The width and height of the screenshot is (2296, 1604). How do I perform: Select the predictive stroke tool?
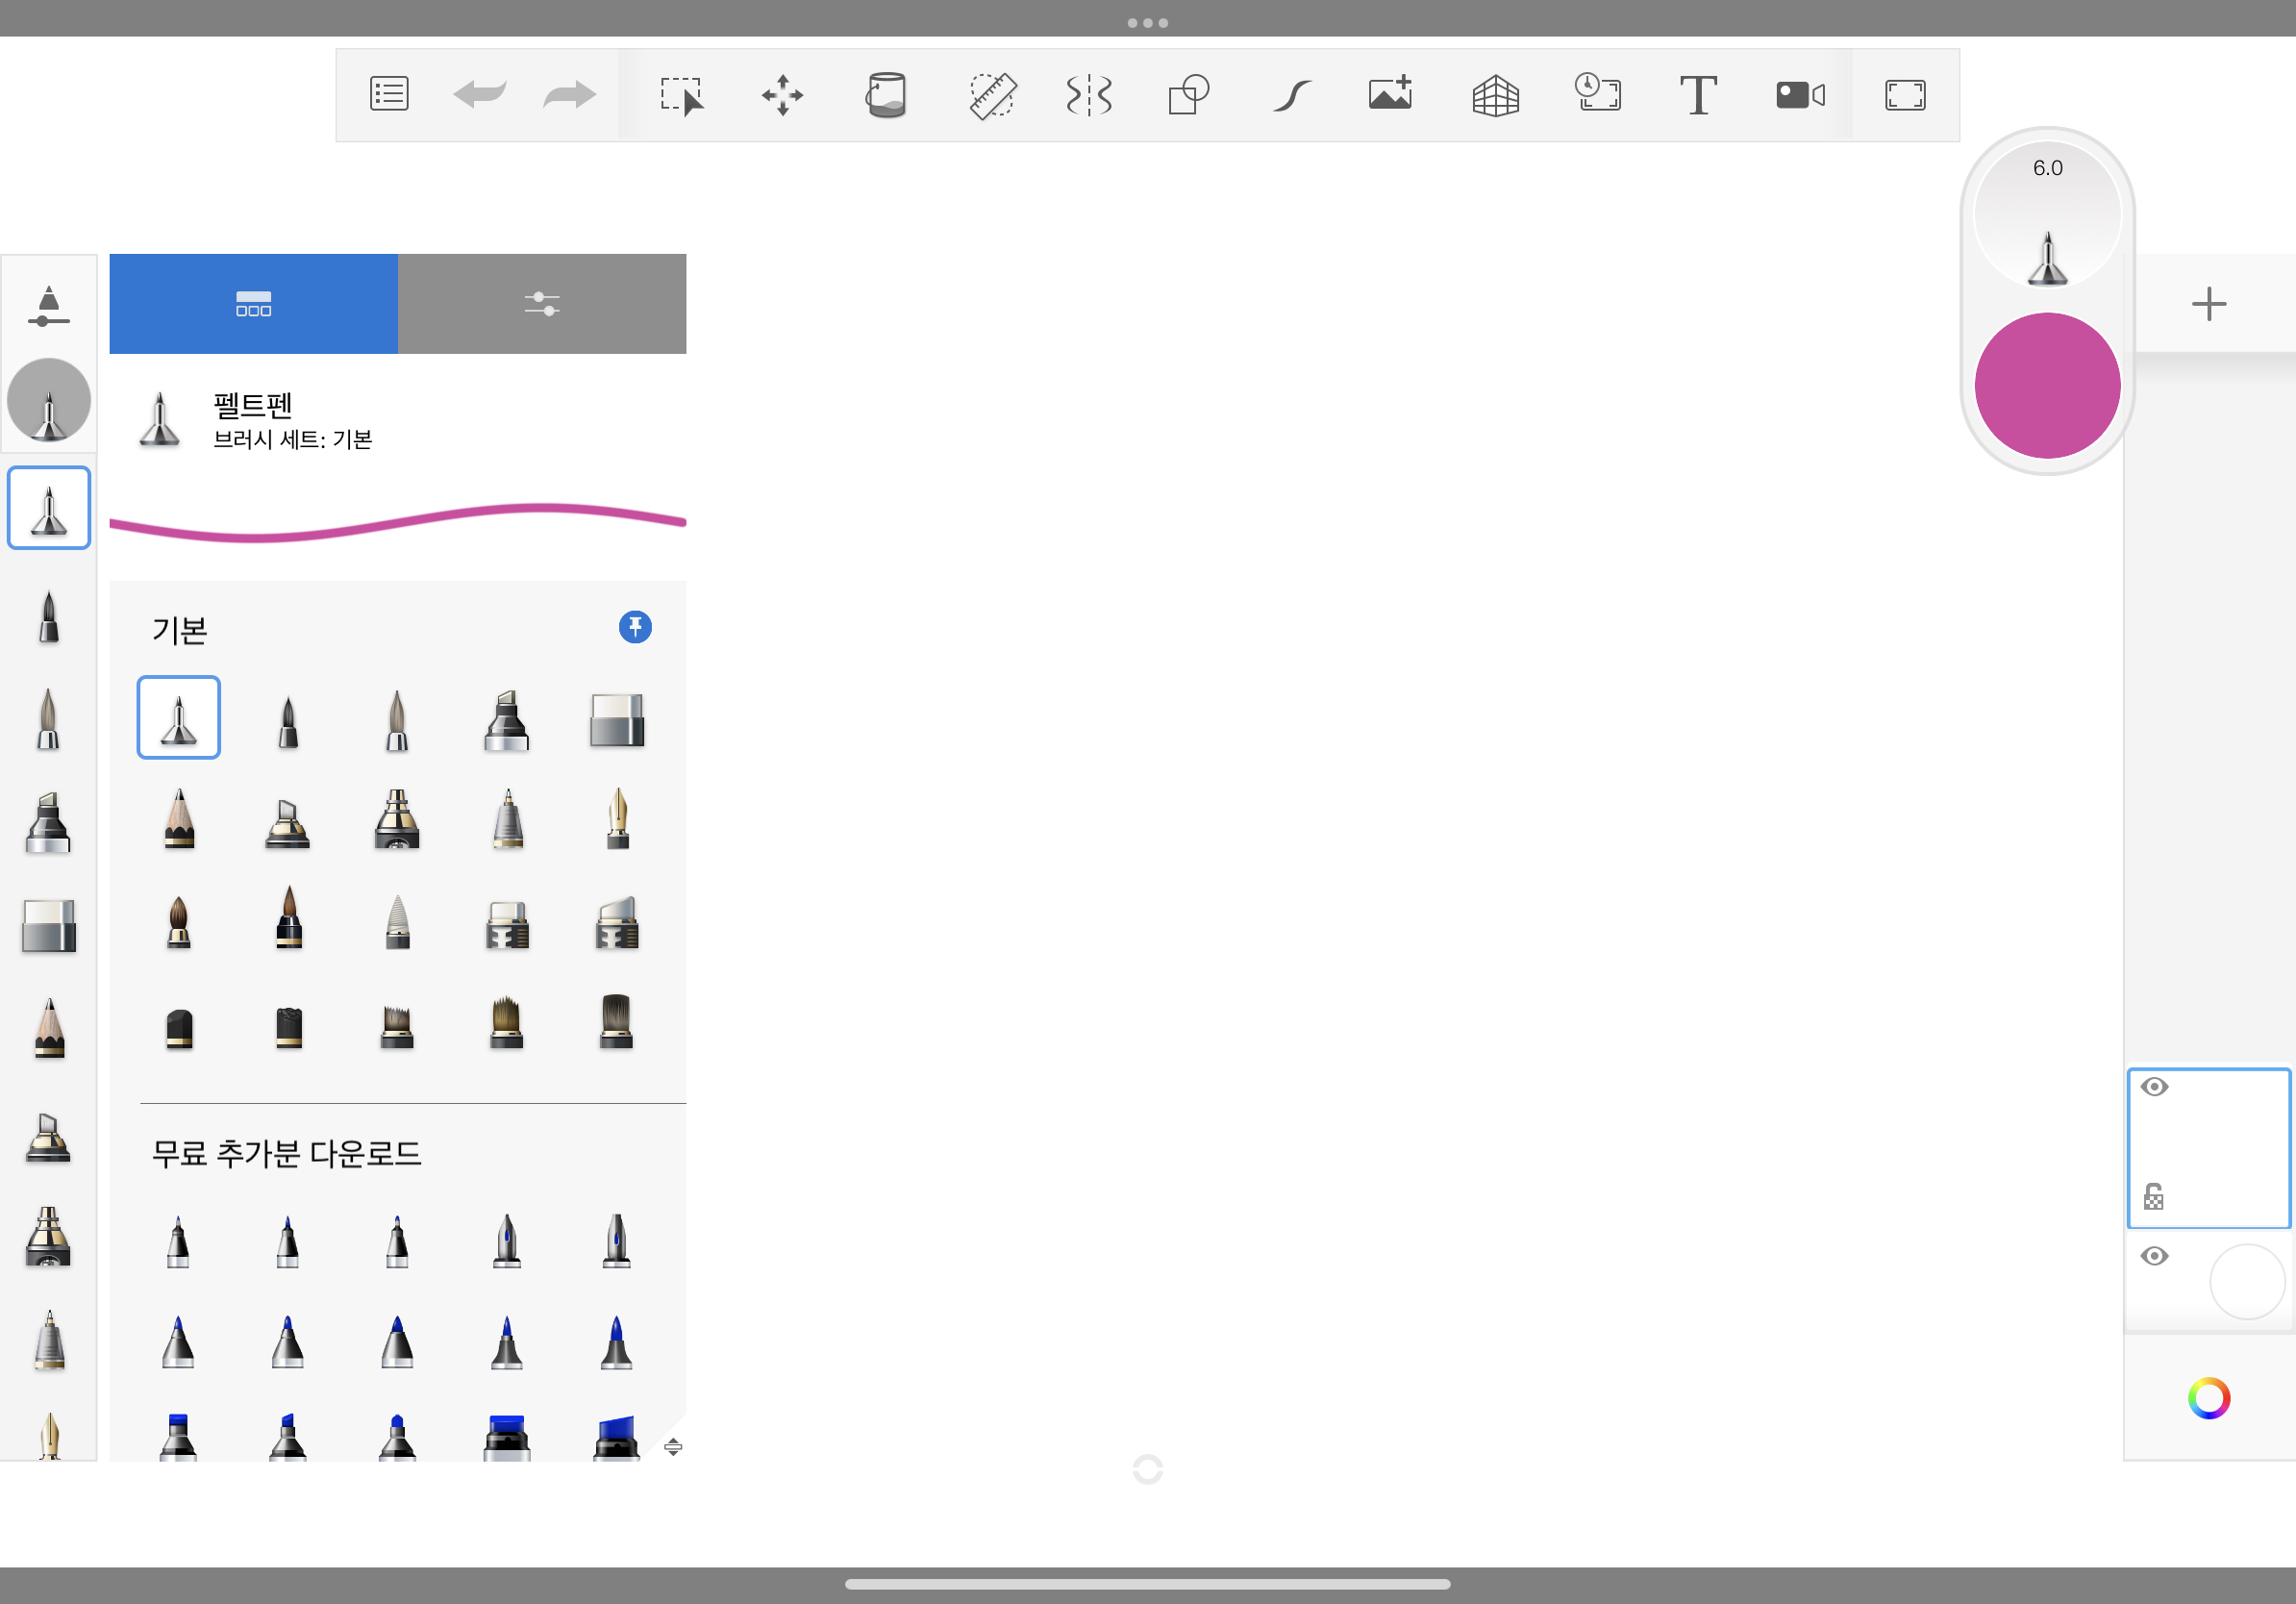click(x=1291, y=96)
